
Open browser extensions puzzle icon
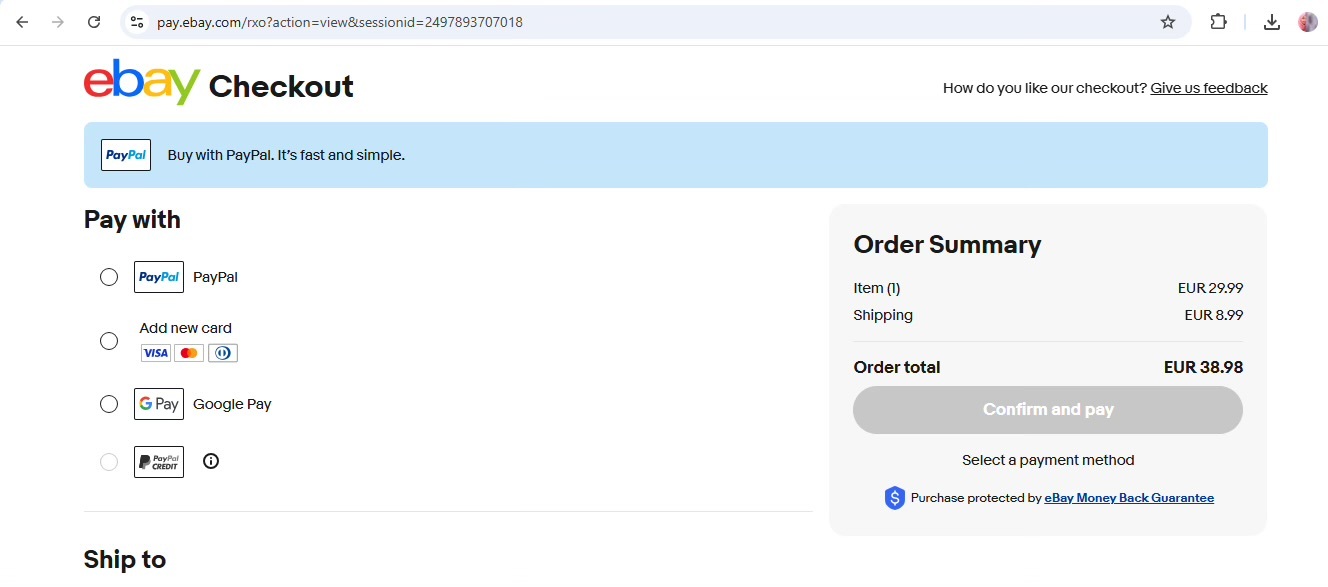(x=1218, y=22)
